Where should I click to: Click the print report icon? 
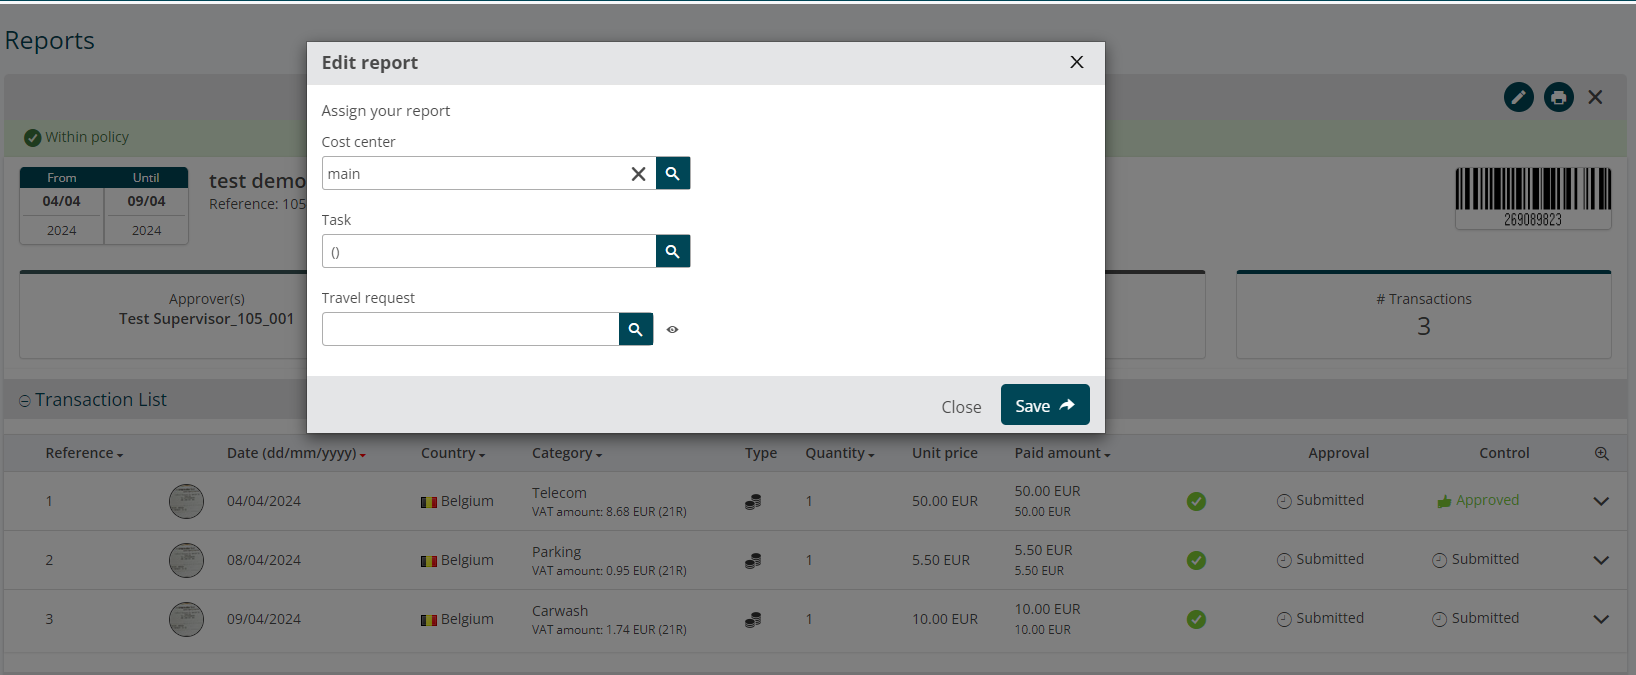pos(1558,97)
